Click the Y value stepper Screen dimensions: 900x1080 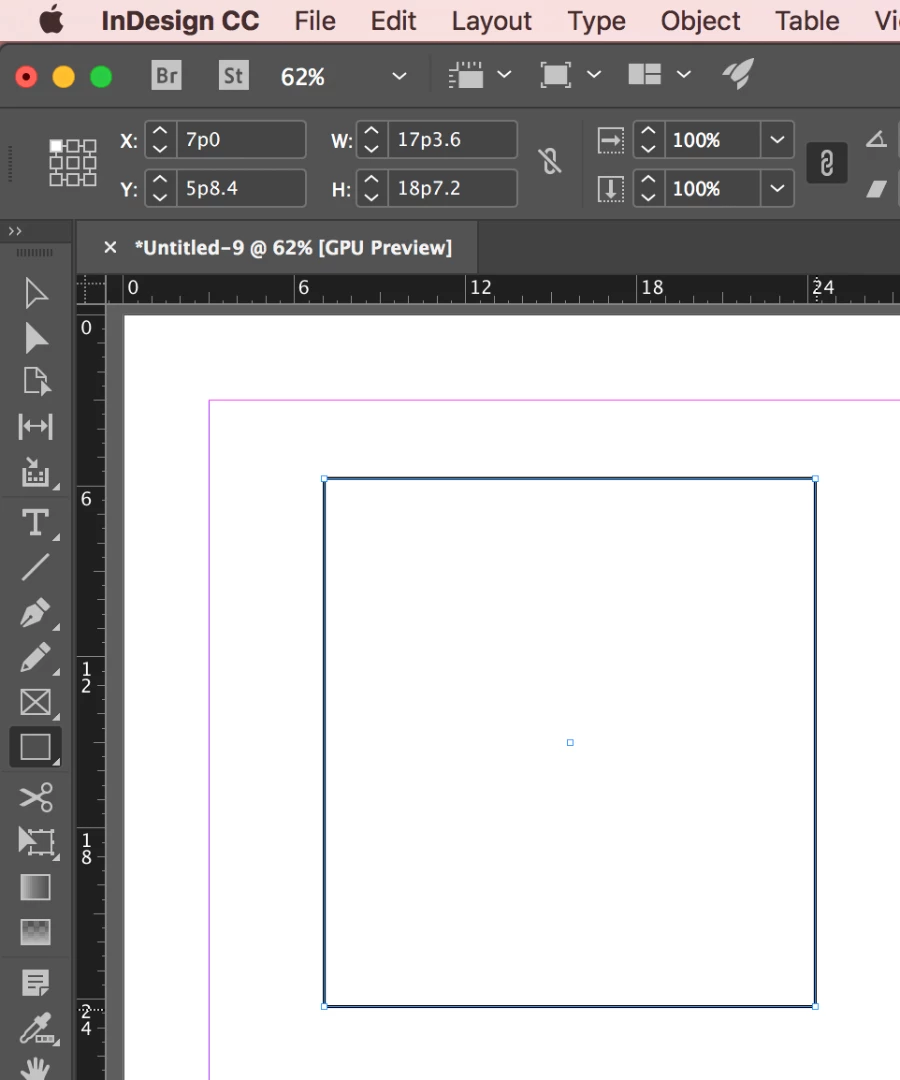(x=160, y=188)
